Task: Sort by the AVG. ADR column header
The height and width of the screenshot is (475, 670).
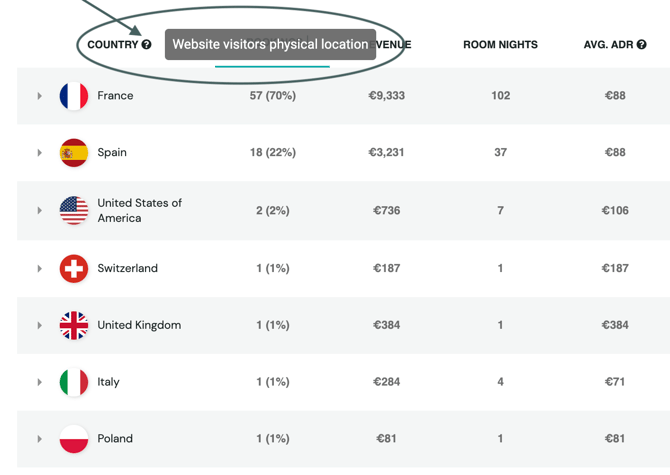Action: click(x=608, y=45)
